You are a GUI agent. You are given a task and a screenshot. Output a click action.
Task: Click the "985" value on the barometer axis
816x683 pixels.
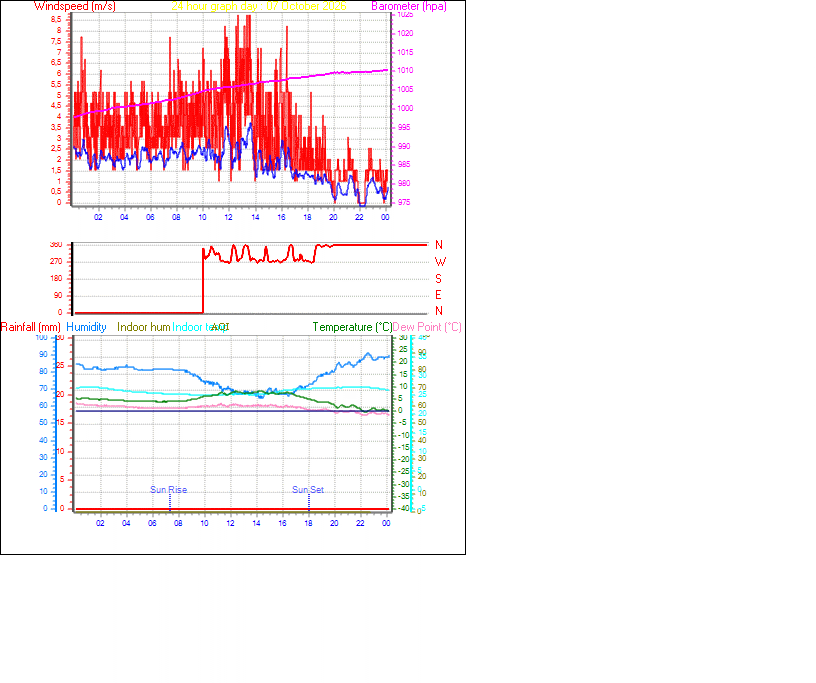404,165
